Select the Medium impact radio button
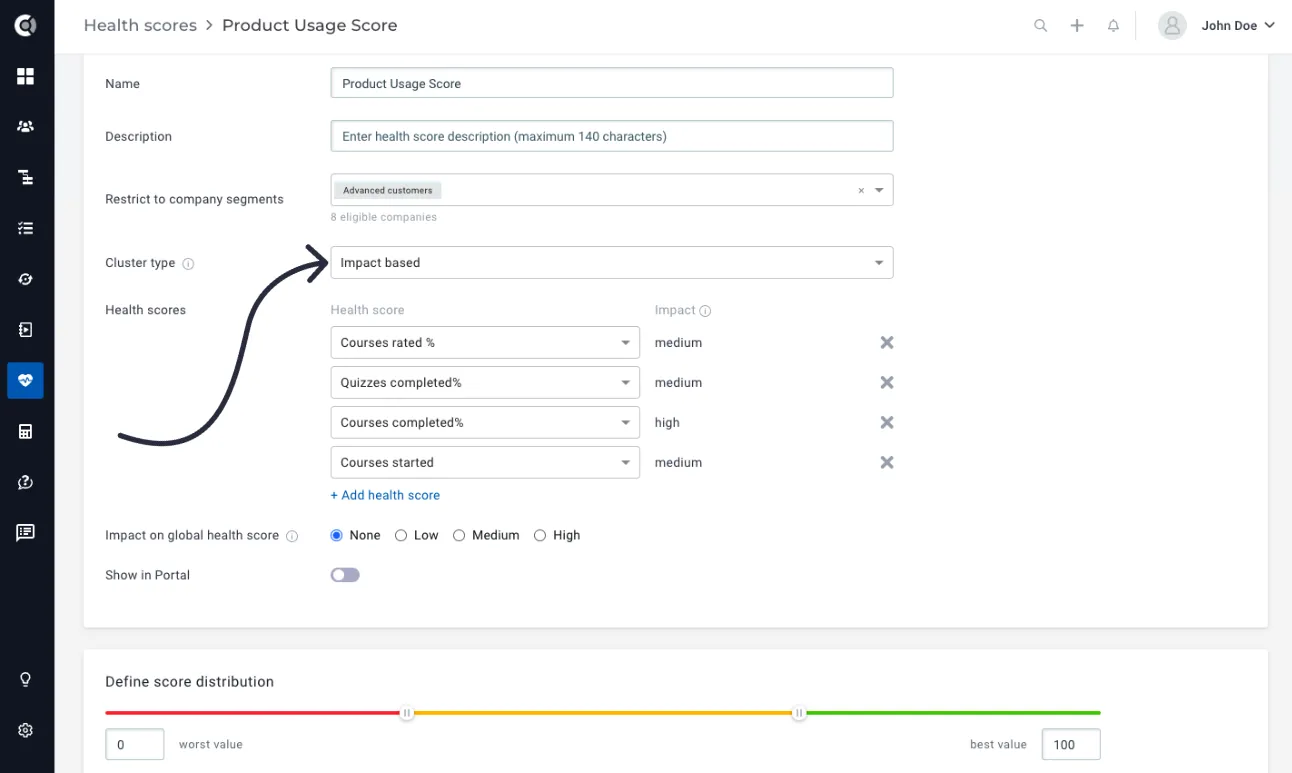1292x773 pixels. coord(459,535)
